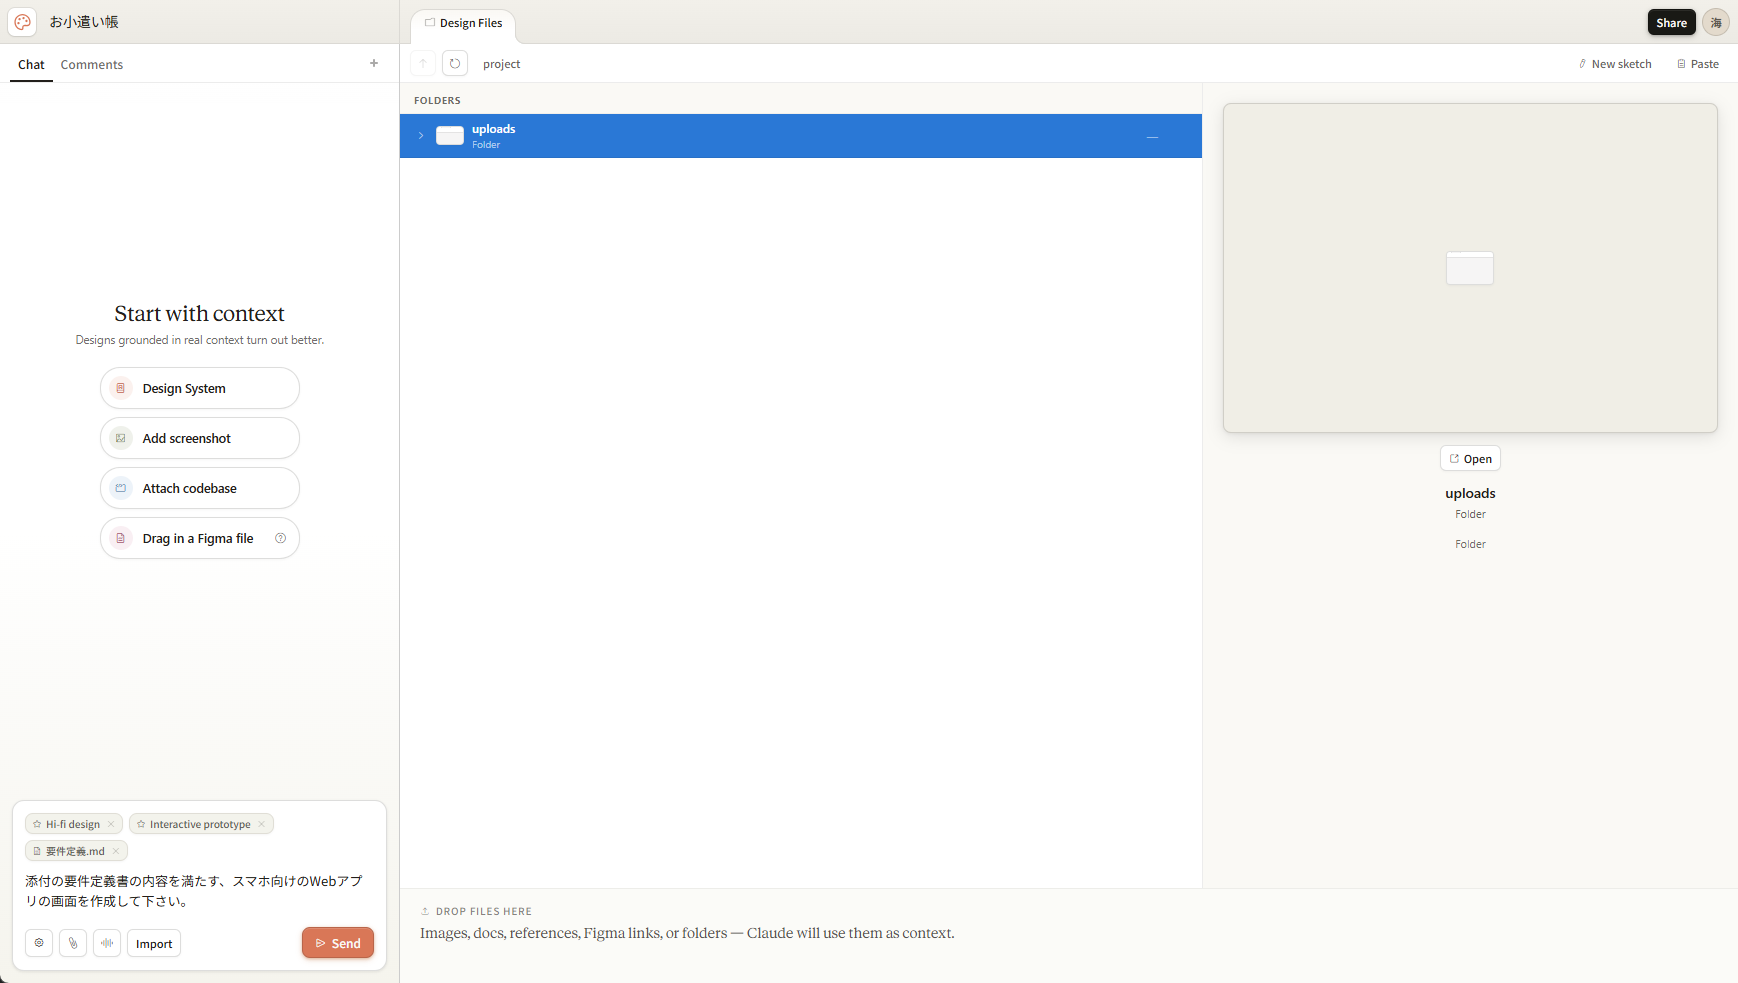The height and width of the screenshot is (983, 1738).
Task: Click the refresh icon beside project path
Action: pos(455,64)
